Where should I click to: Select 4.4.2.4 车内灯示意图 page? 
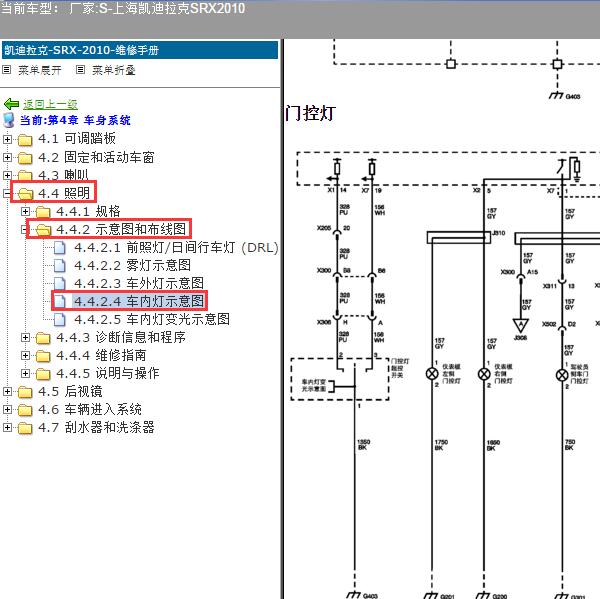(139, 301)
